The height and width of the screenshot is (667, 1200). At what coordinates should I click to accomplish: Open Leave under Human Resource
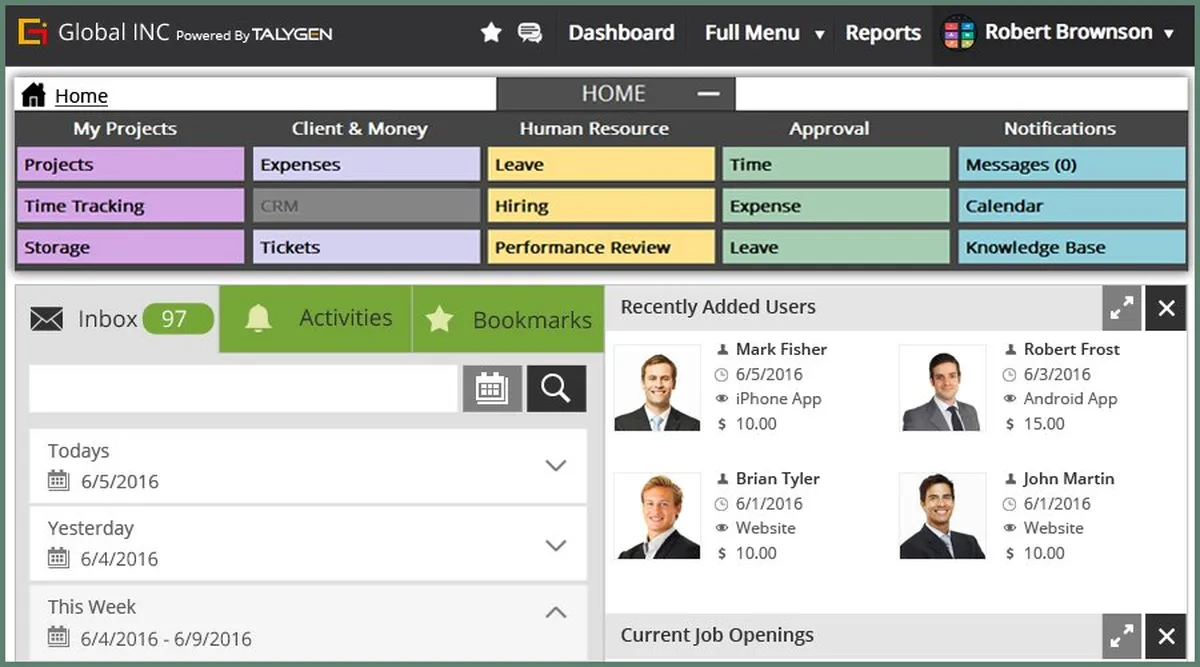tap(602, 165)
